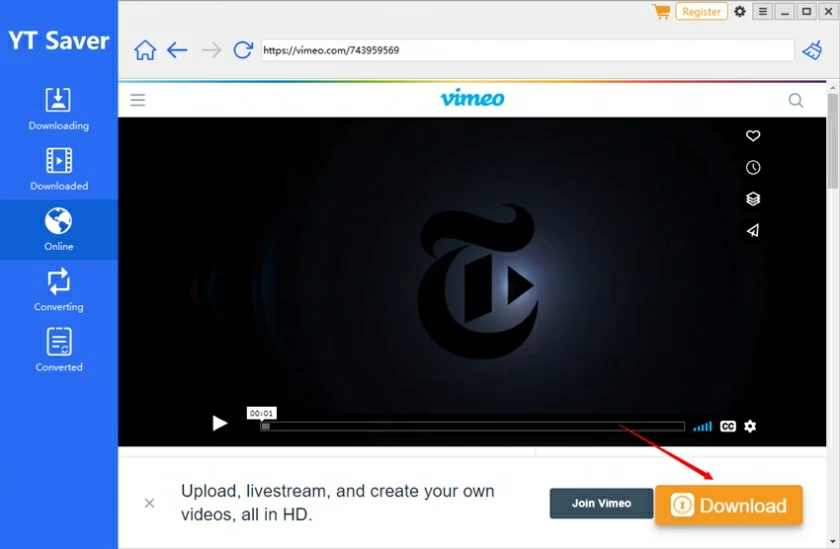Go forward with the right arrow

coord(211,50)
